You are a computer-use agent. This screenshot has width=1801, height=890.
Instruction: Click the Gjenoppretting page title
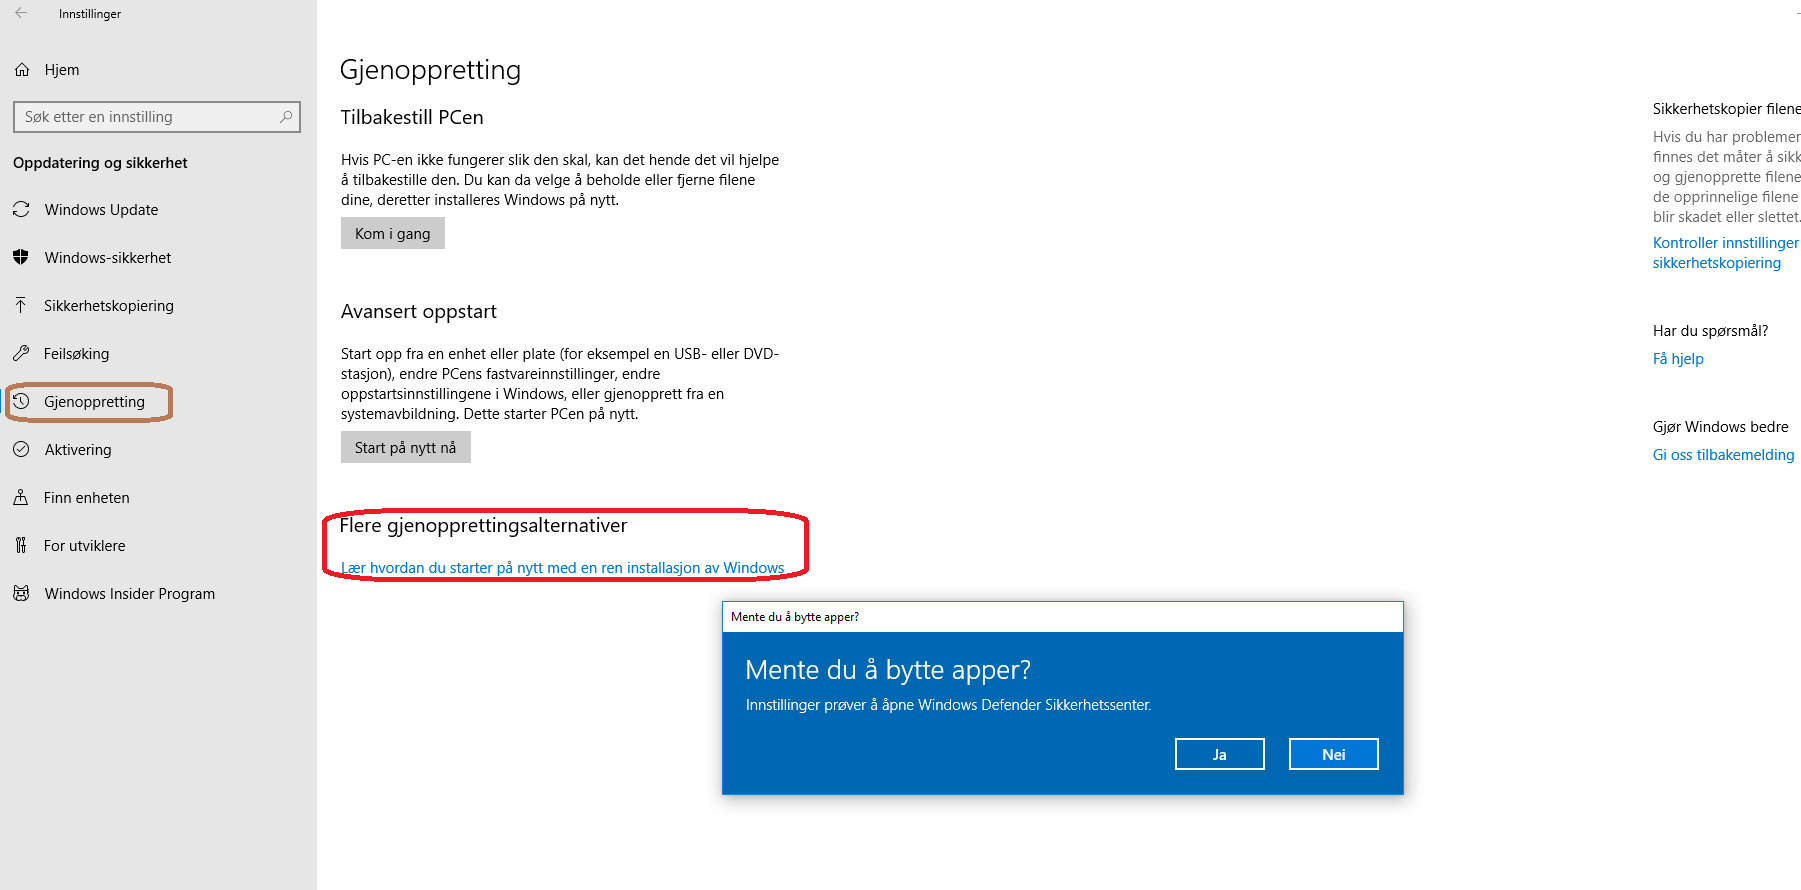[x=431, y=70]
